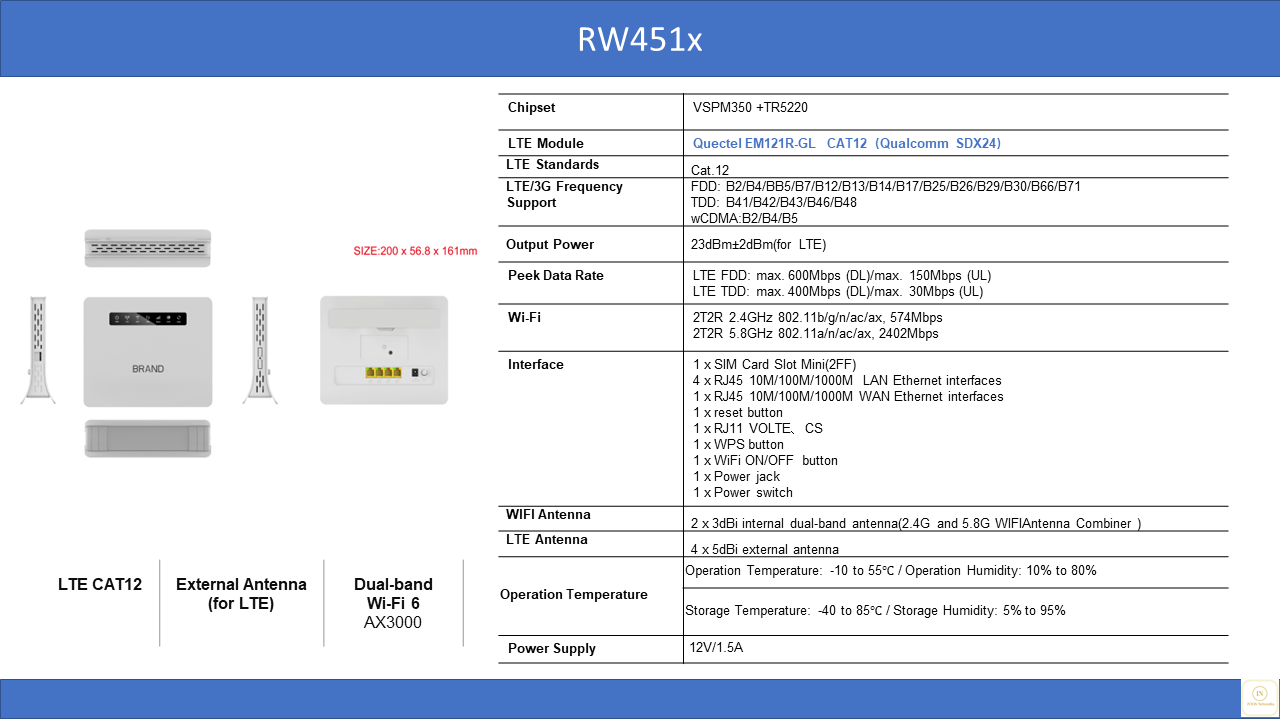Screen dimensions: 1280x720
Task: Click the bold Operation Temperature label
Action: [574, 594]
